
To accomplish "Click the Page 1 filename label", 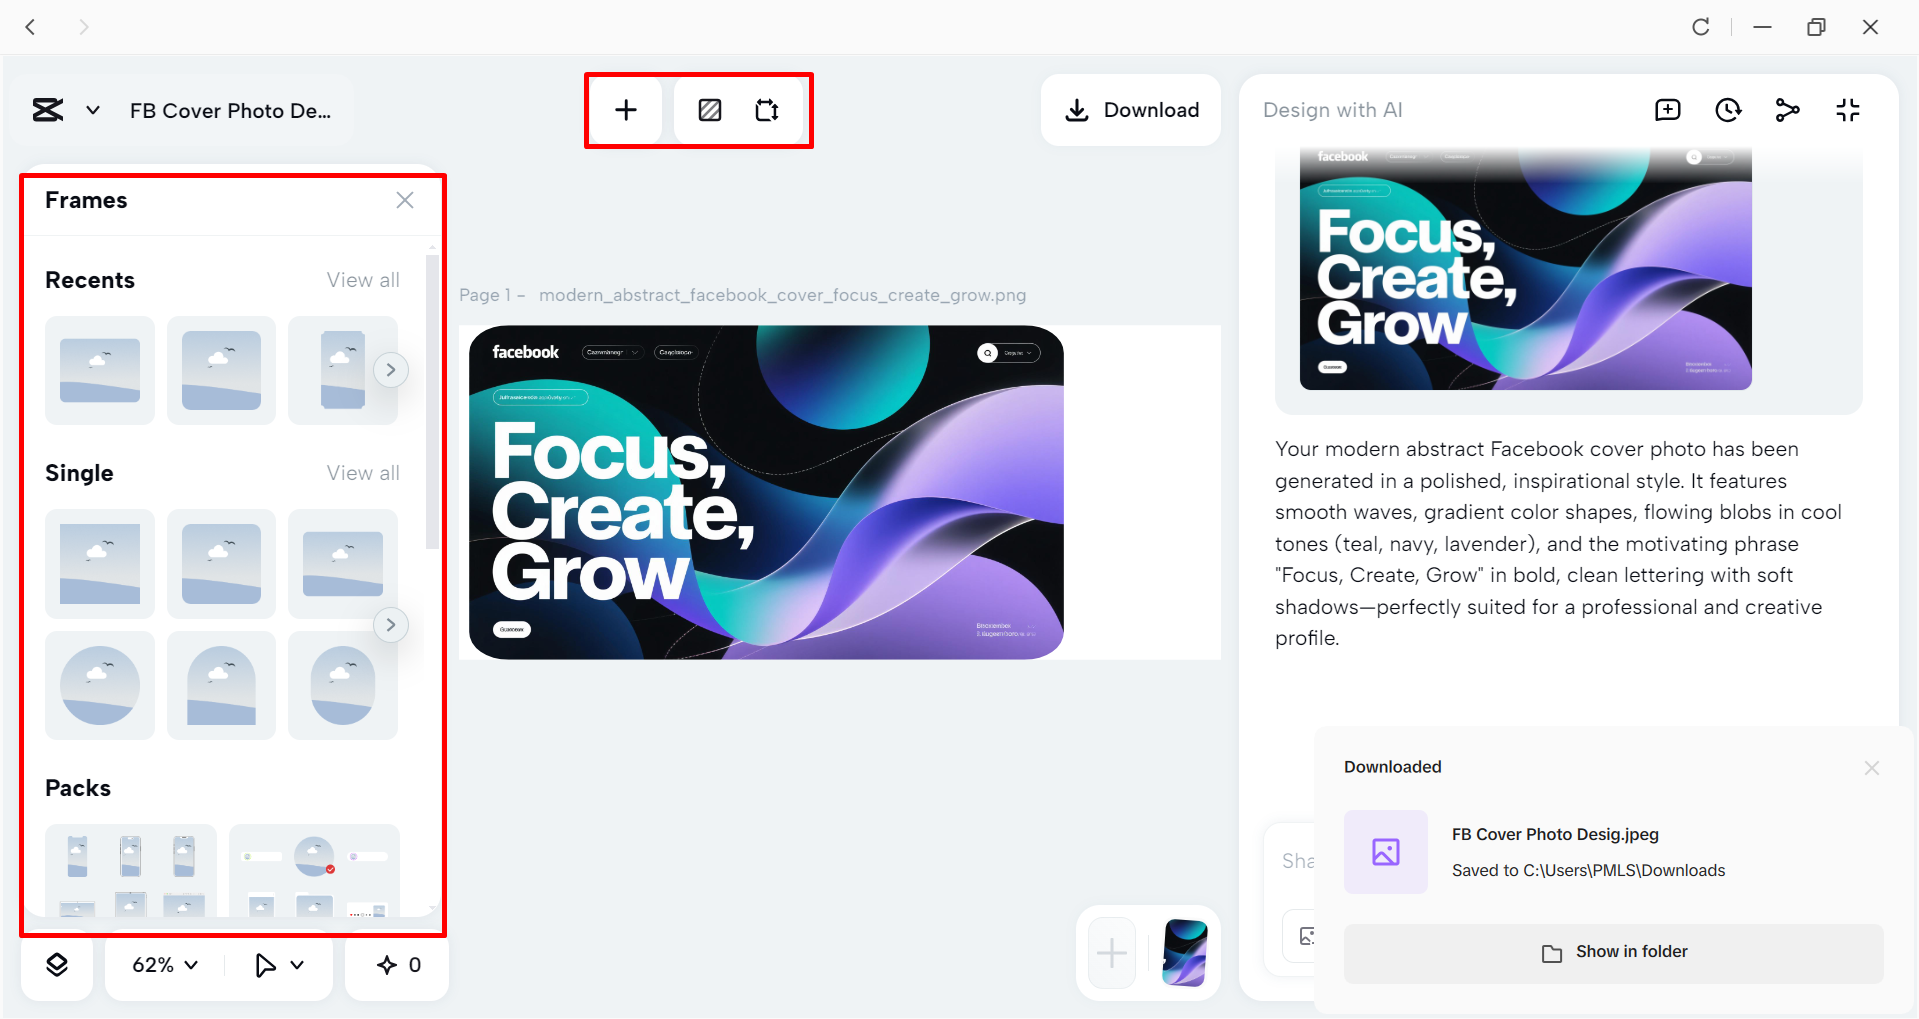I will 742,295.
